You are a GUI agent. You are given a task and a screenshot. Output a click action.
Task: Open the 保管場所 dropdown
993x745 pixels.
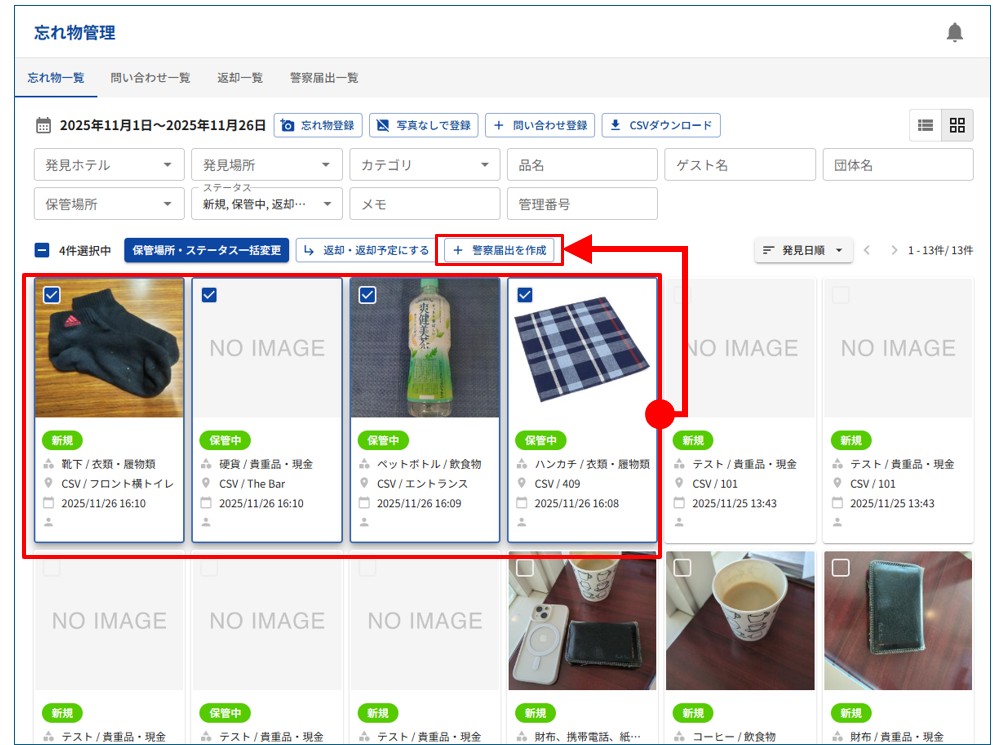[x=109, y=204]
